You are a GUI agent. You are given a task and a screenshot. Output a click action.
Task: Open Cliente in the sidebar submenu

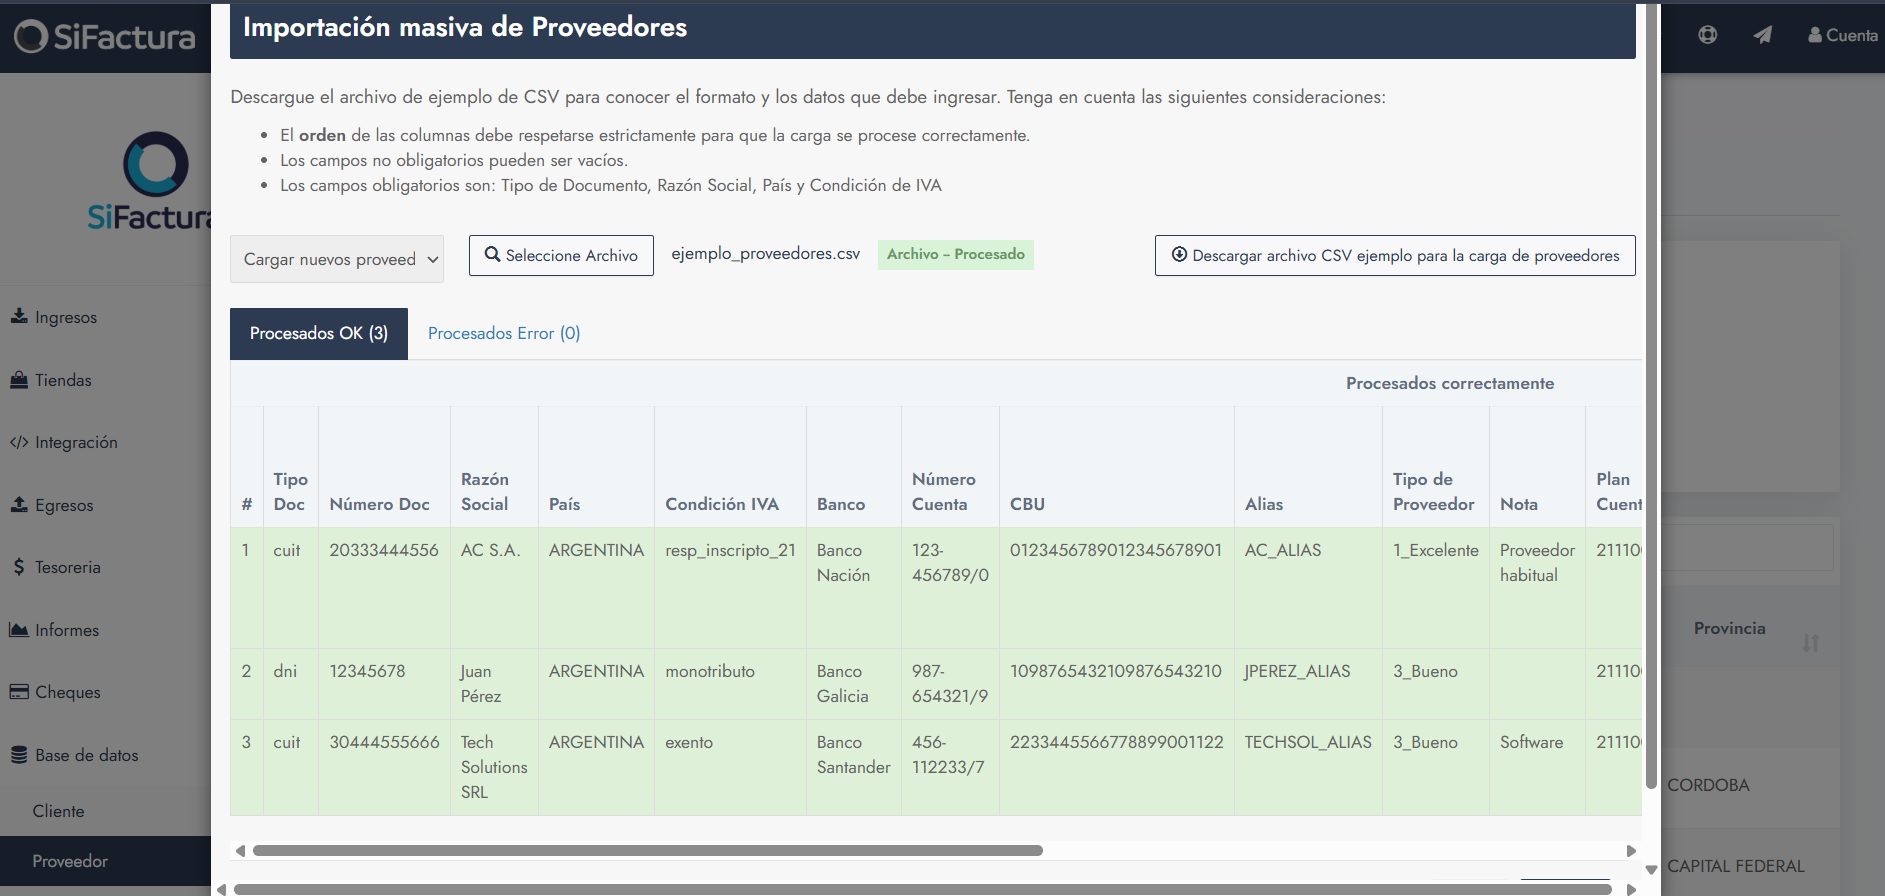point(58,811)
